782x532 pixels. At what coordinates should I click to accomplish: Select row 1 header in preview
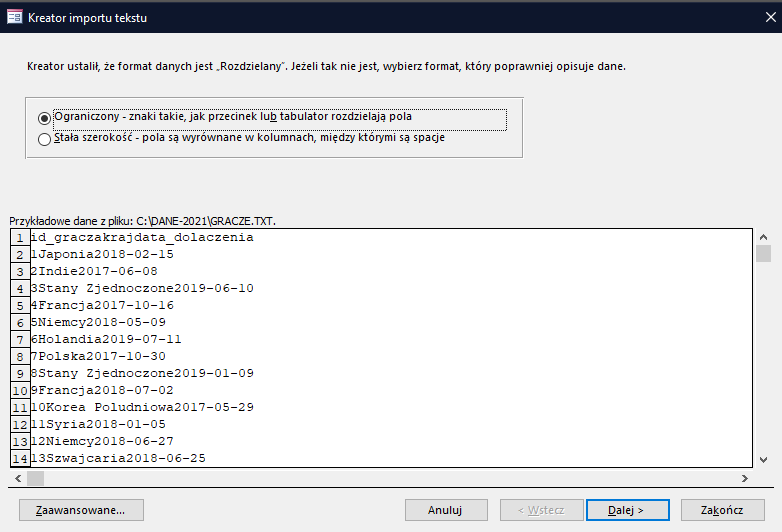point(20,238)
